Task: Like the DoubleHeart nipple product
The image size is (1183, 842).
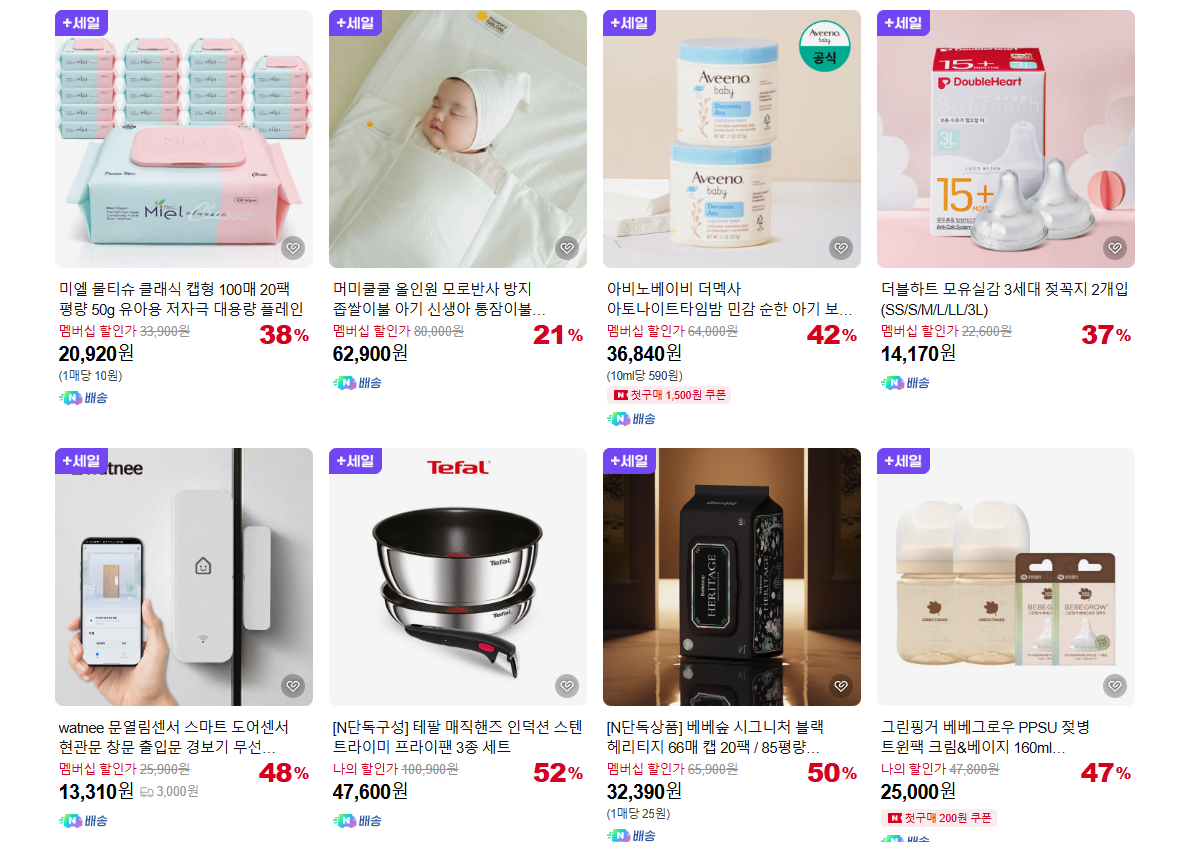Action: pos(1114,247)
